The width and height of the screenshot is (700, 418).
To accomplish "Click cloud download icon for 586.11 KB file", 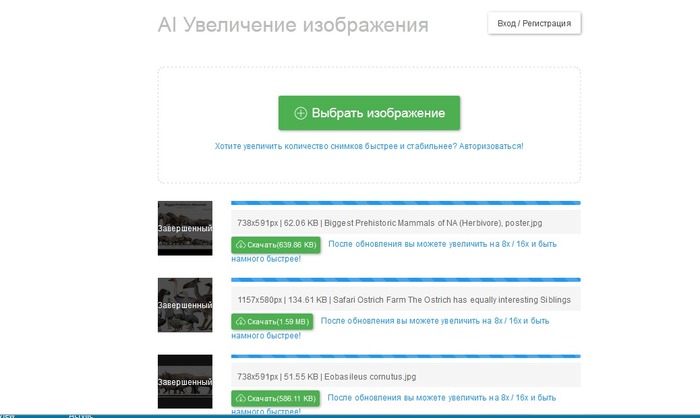I will click(x=241, y=398).
